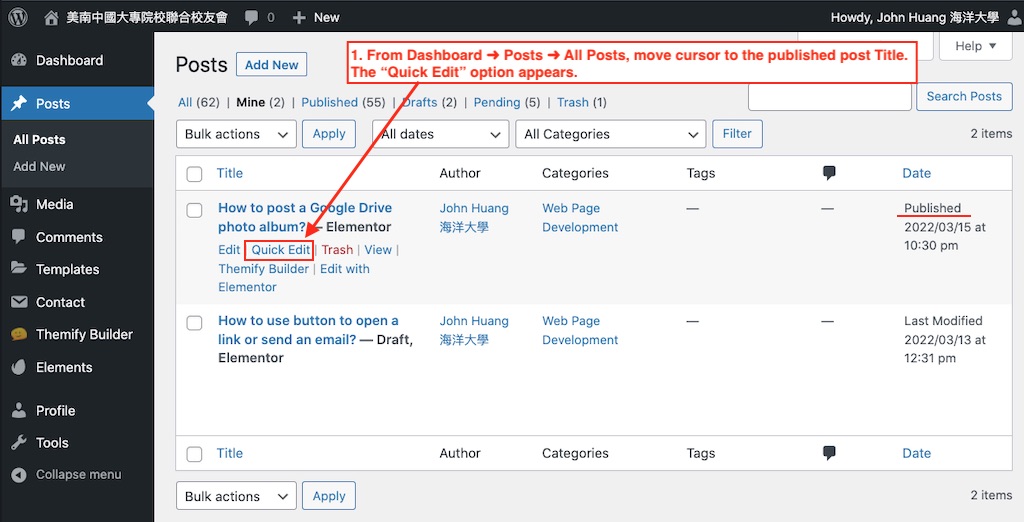
Task: Open the WordPress logo menu
Action: tap(18, 17)
